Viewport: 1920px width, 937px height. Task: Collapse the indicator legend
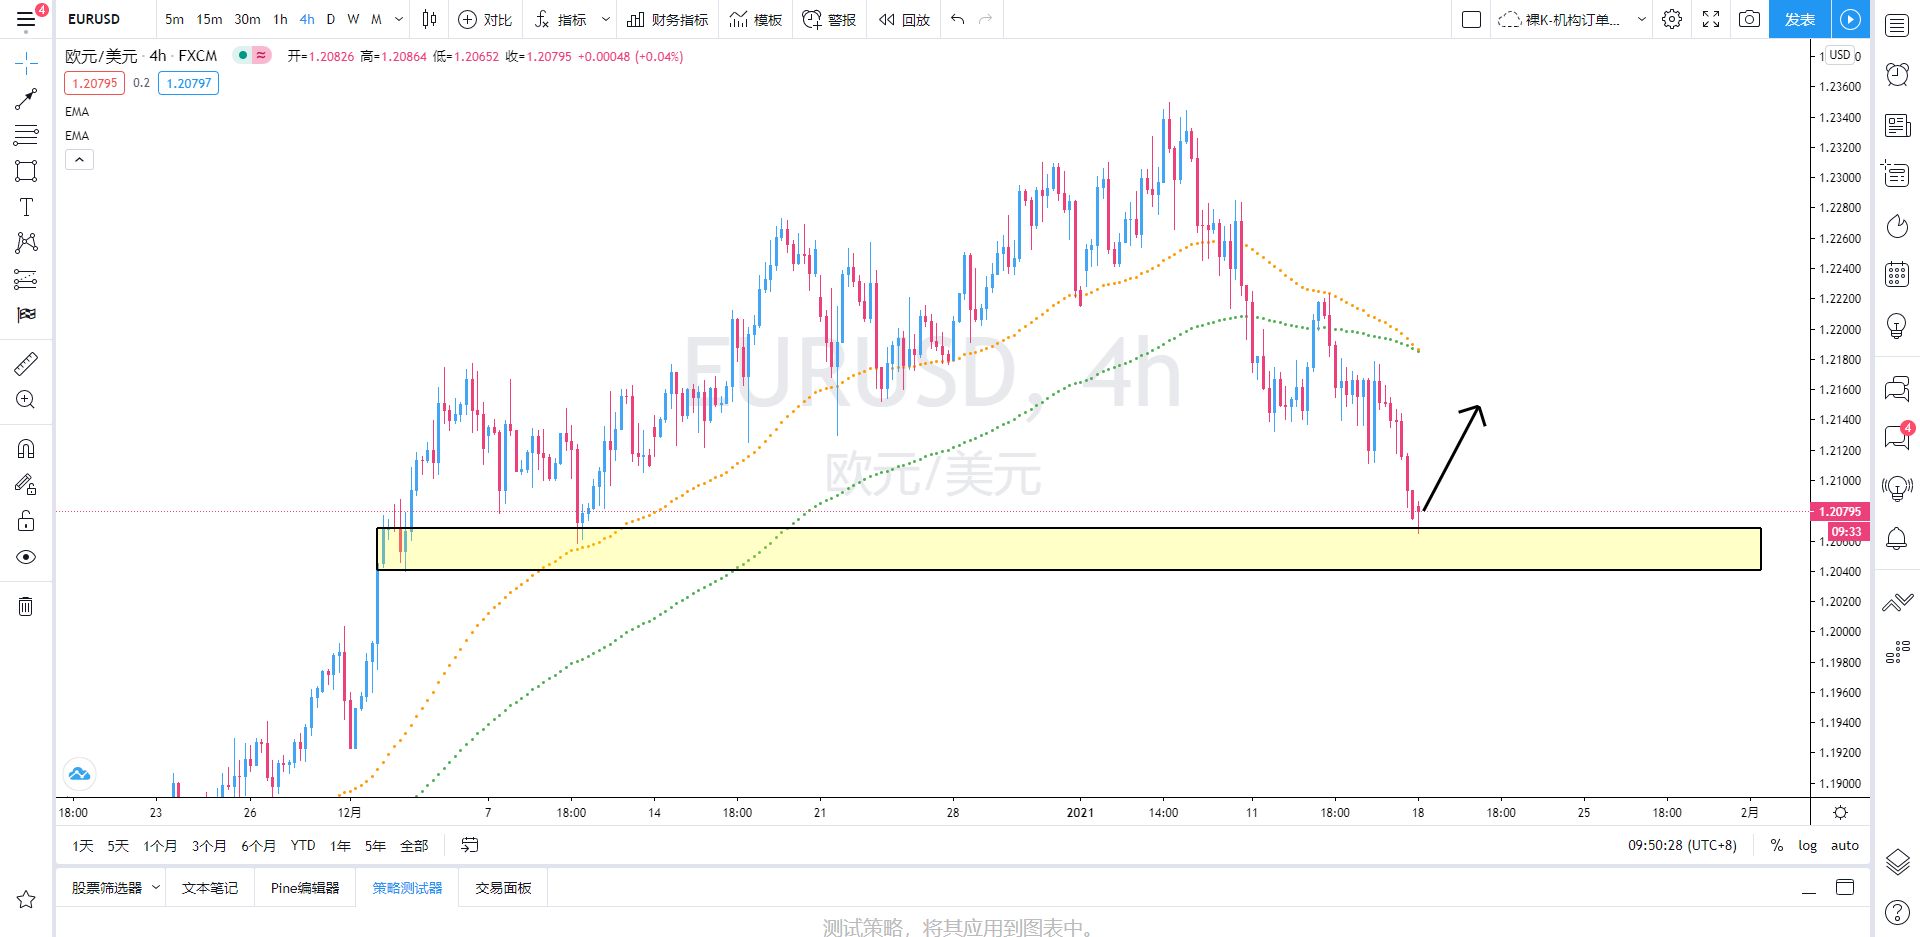[79, 160]
